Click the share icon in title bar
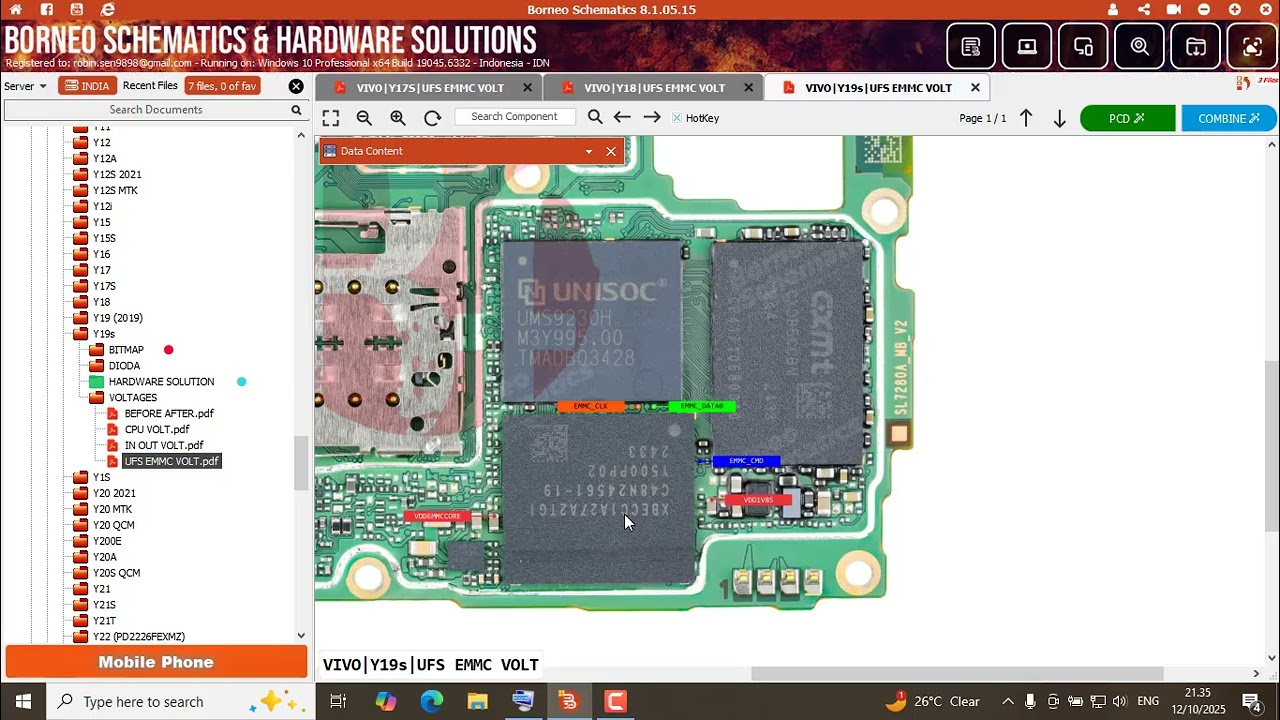Viewport: 1280px width, 720px height. (x=1144, y=10)
